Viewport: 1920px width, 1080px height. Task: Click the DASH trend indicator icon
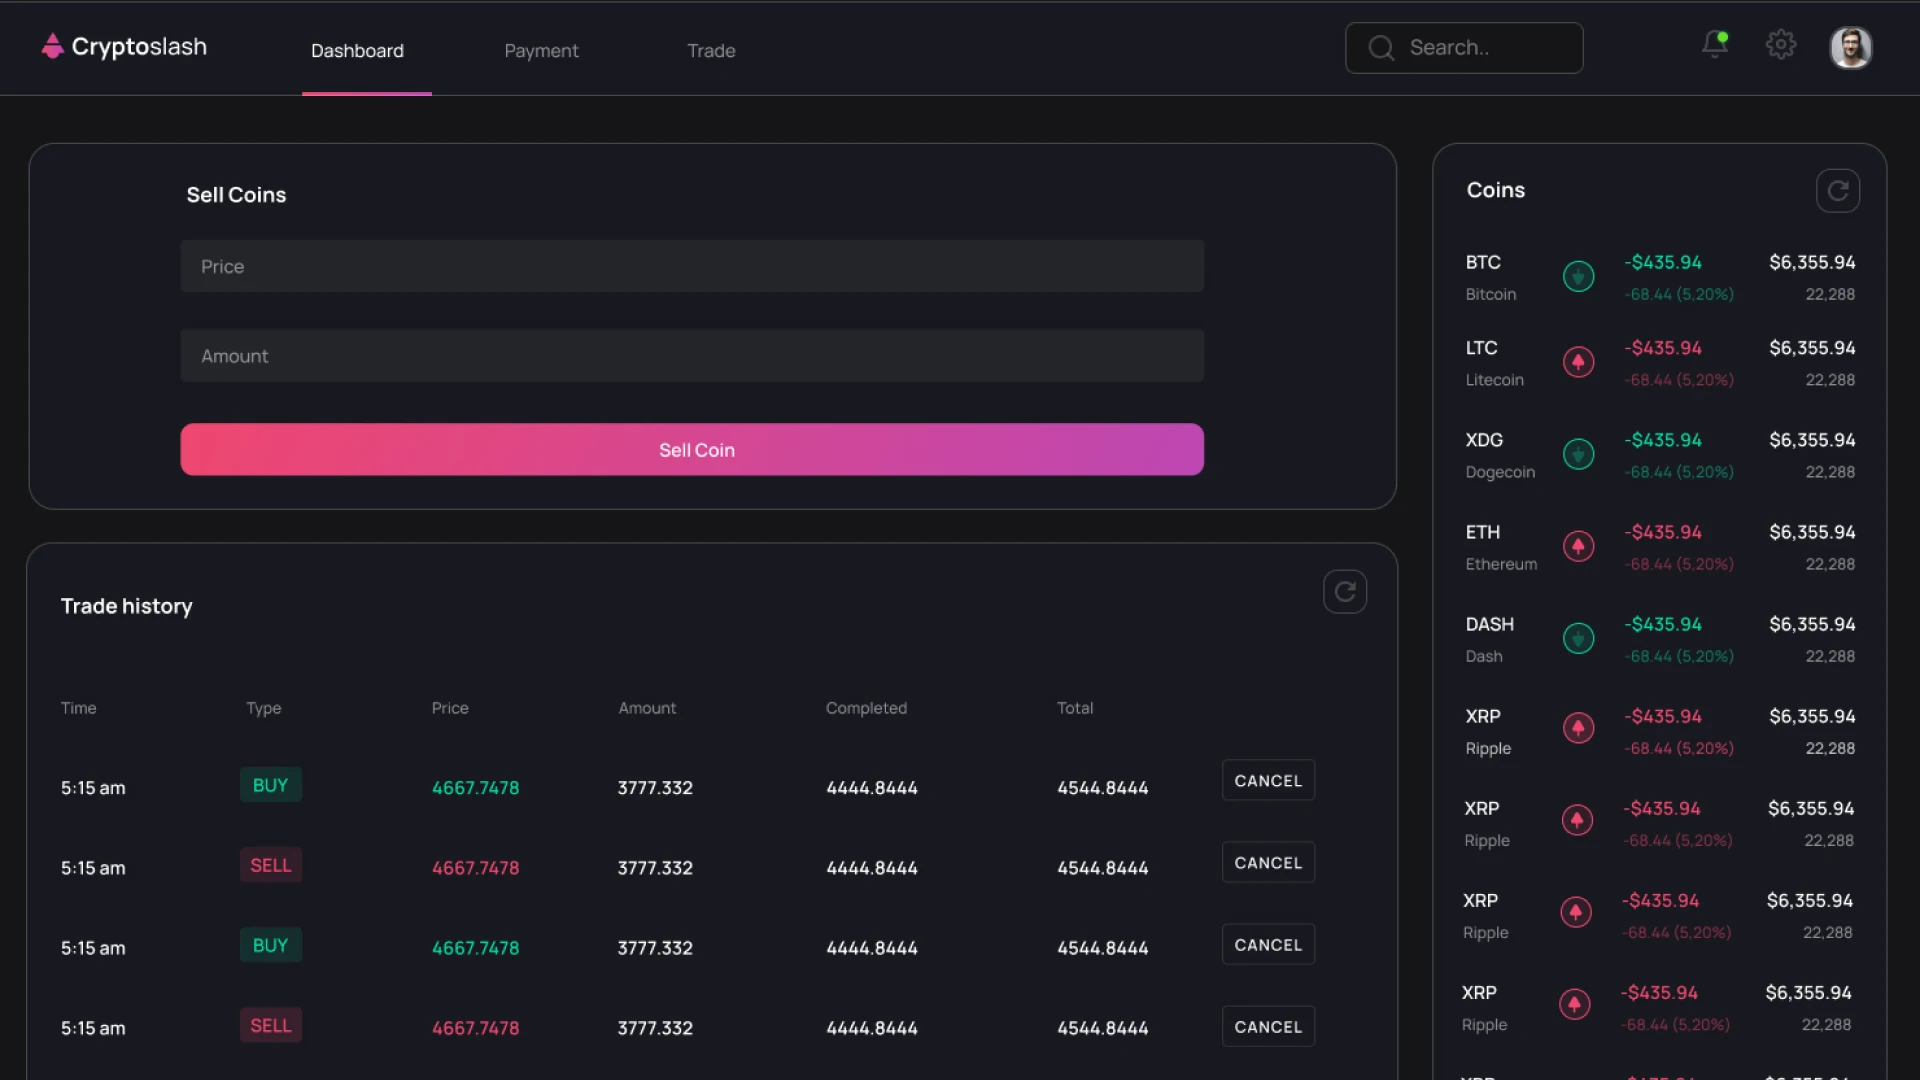(1578, 638)
